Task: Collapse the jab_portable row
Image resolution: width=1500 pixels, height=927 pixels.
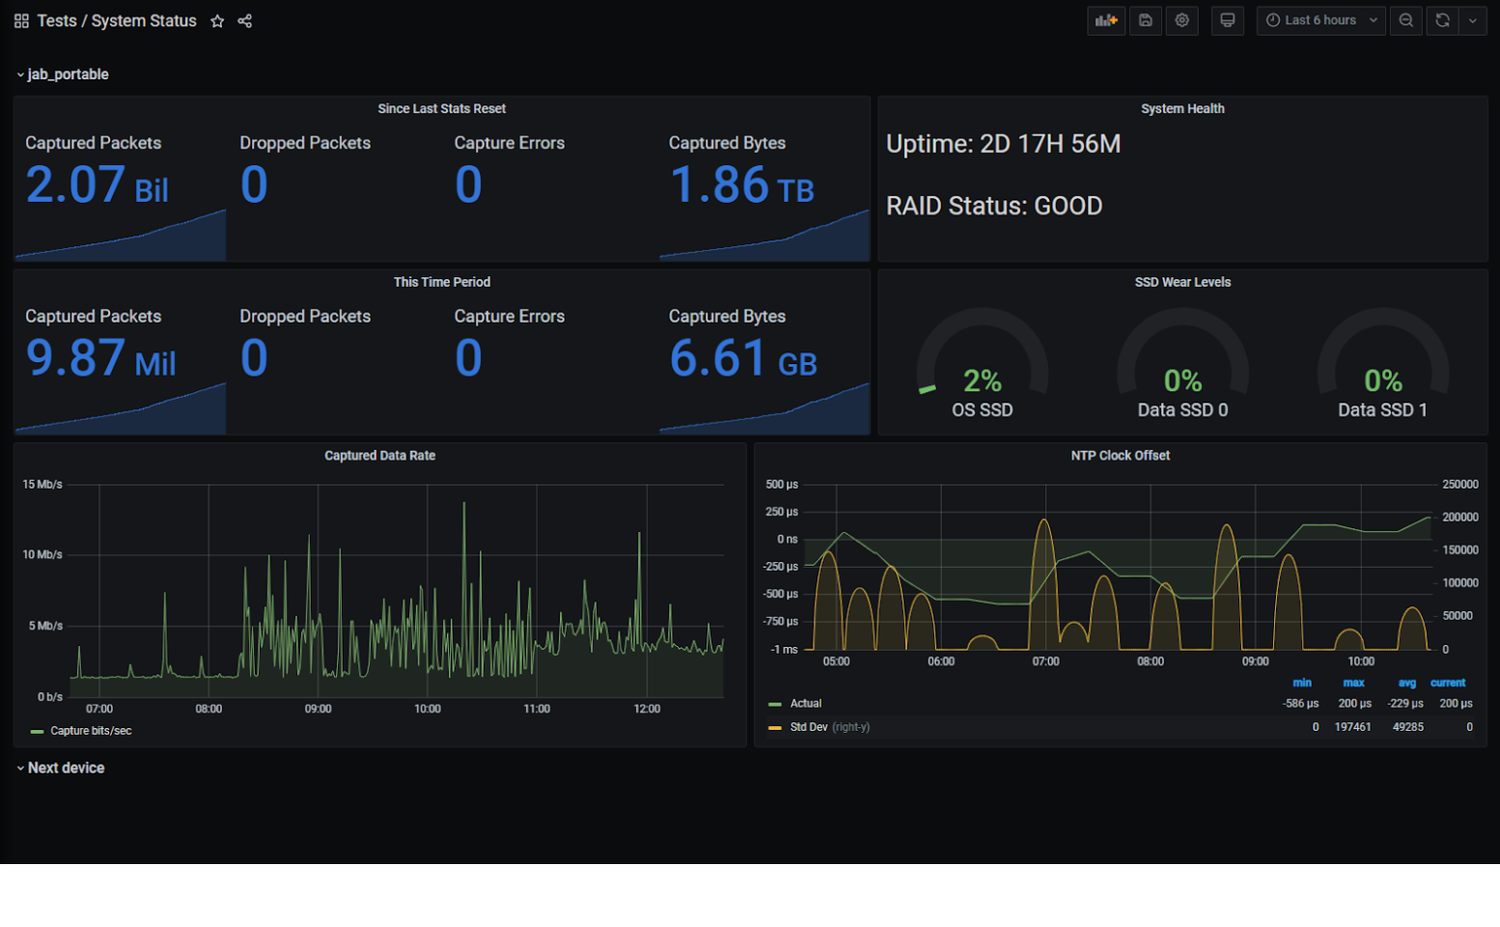Action: click(x=67, y=73)
